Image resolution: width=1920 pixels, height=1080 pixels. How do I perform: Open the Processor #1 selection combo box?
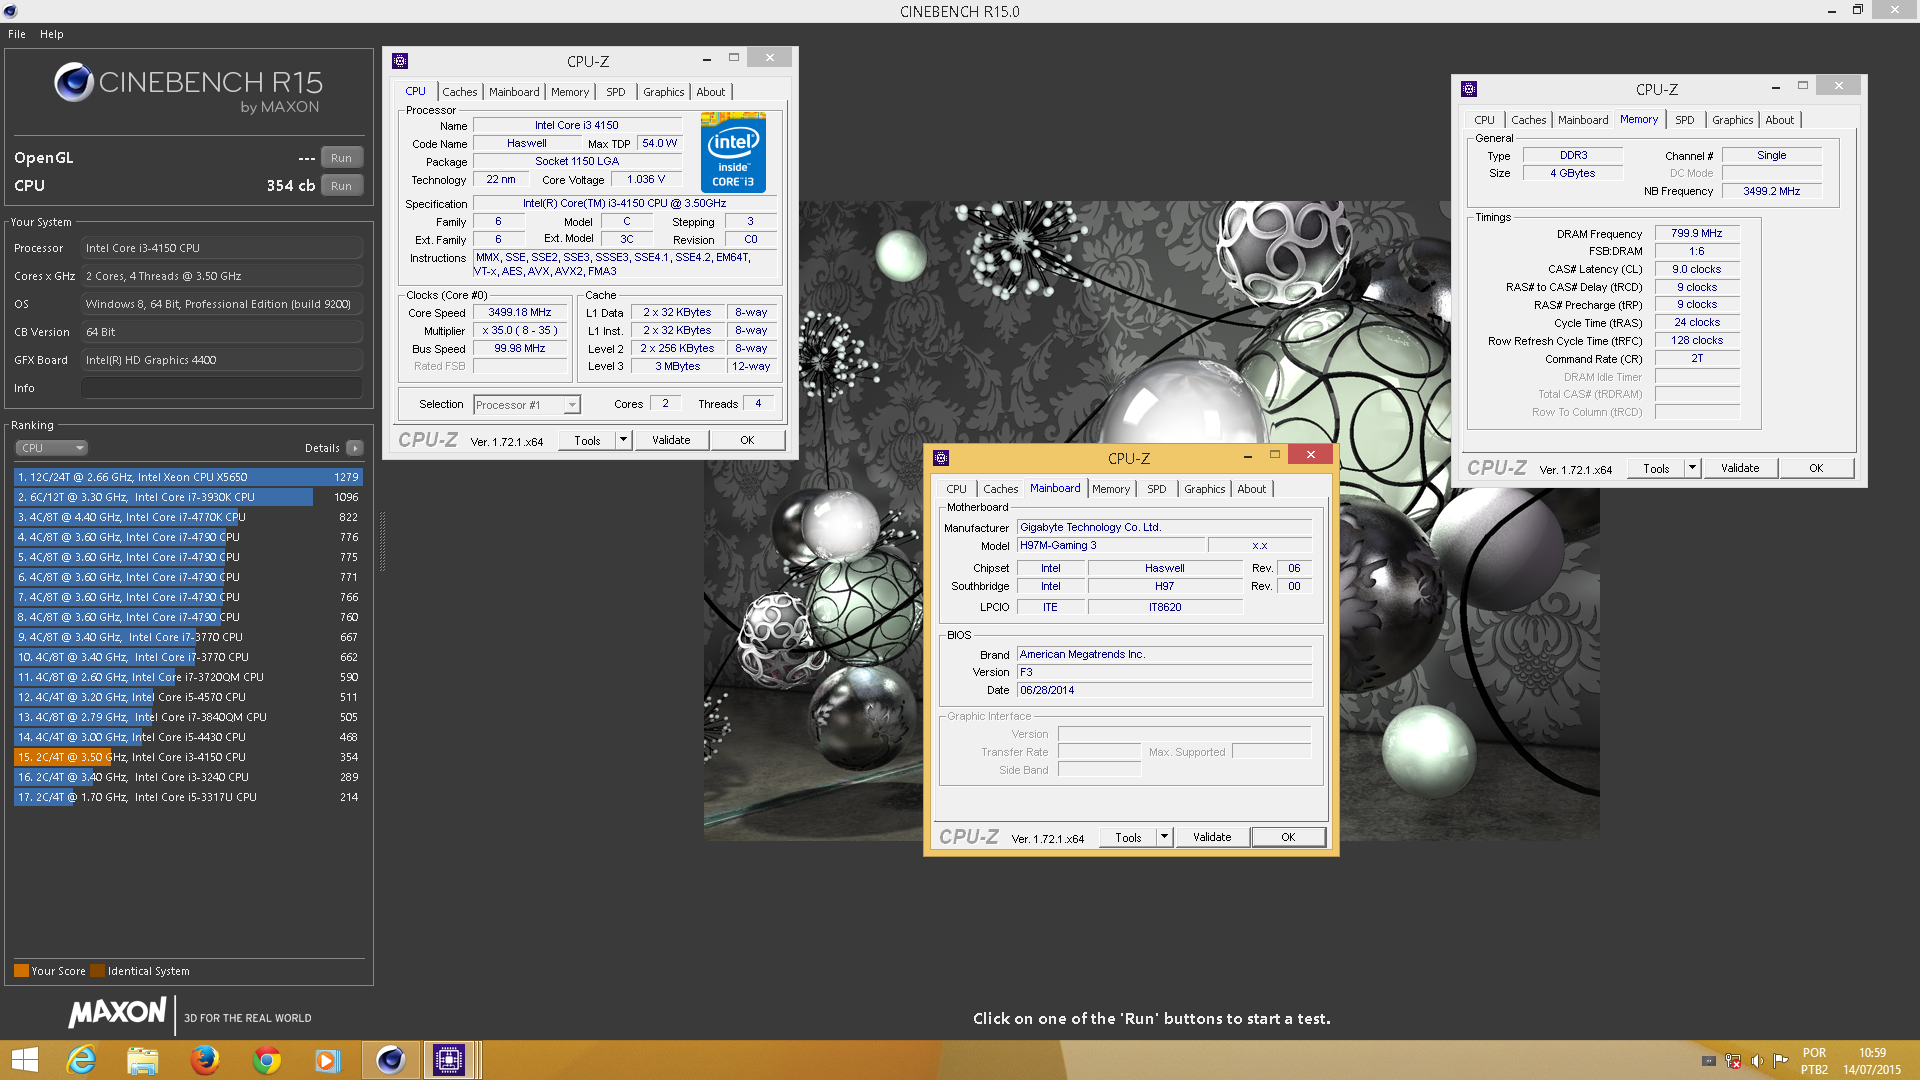pyautogui.click(x=526, y=405)
